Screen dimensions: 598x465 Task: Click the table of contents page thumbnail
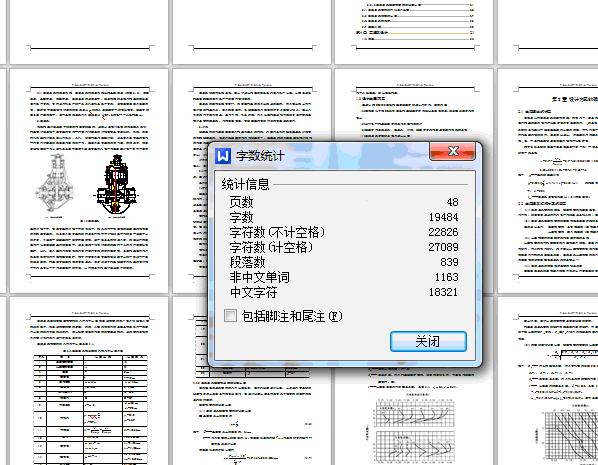point(414,32)
